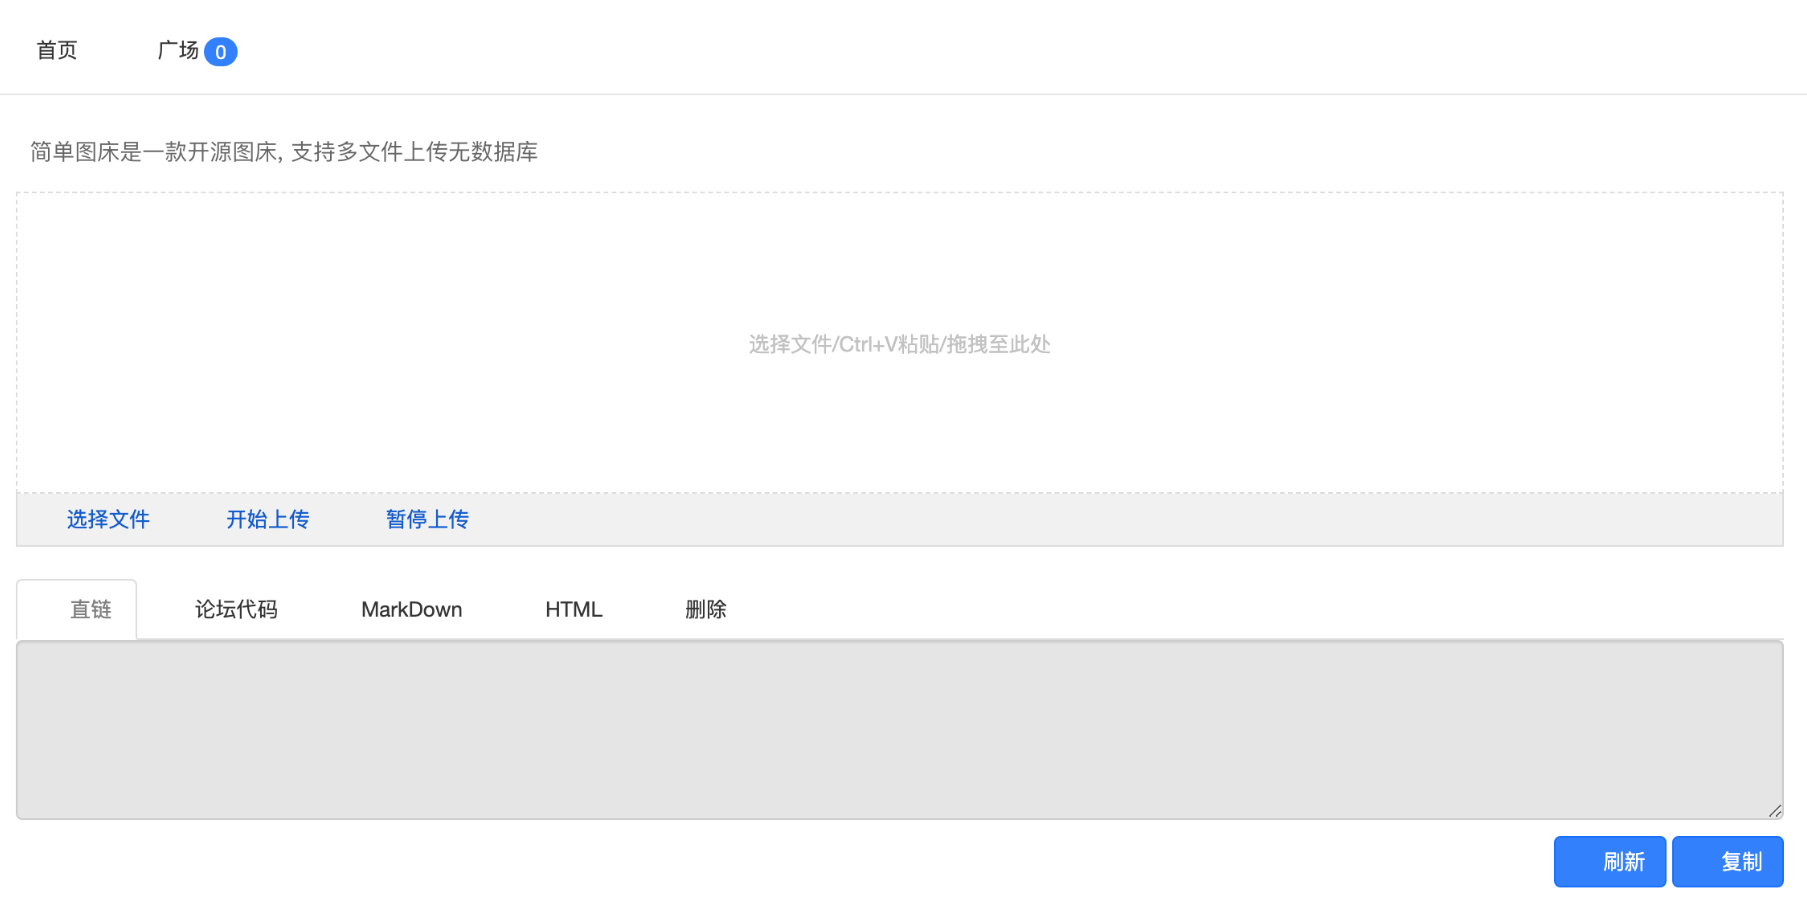This screenshot has width=1807, height=916.
Task: Pause the upload via 暂停上传
Action: pyautogui.click(x=427, y=519)
